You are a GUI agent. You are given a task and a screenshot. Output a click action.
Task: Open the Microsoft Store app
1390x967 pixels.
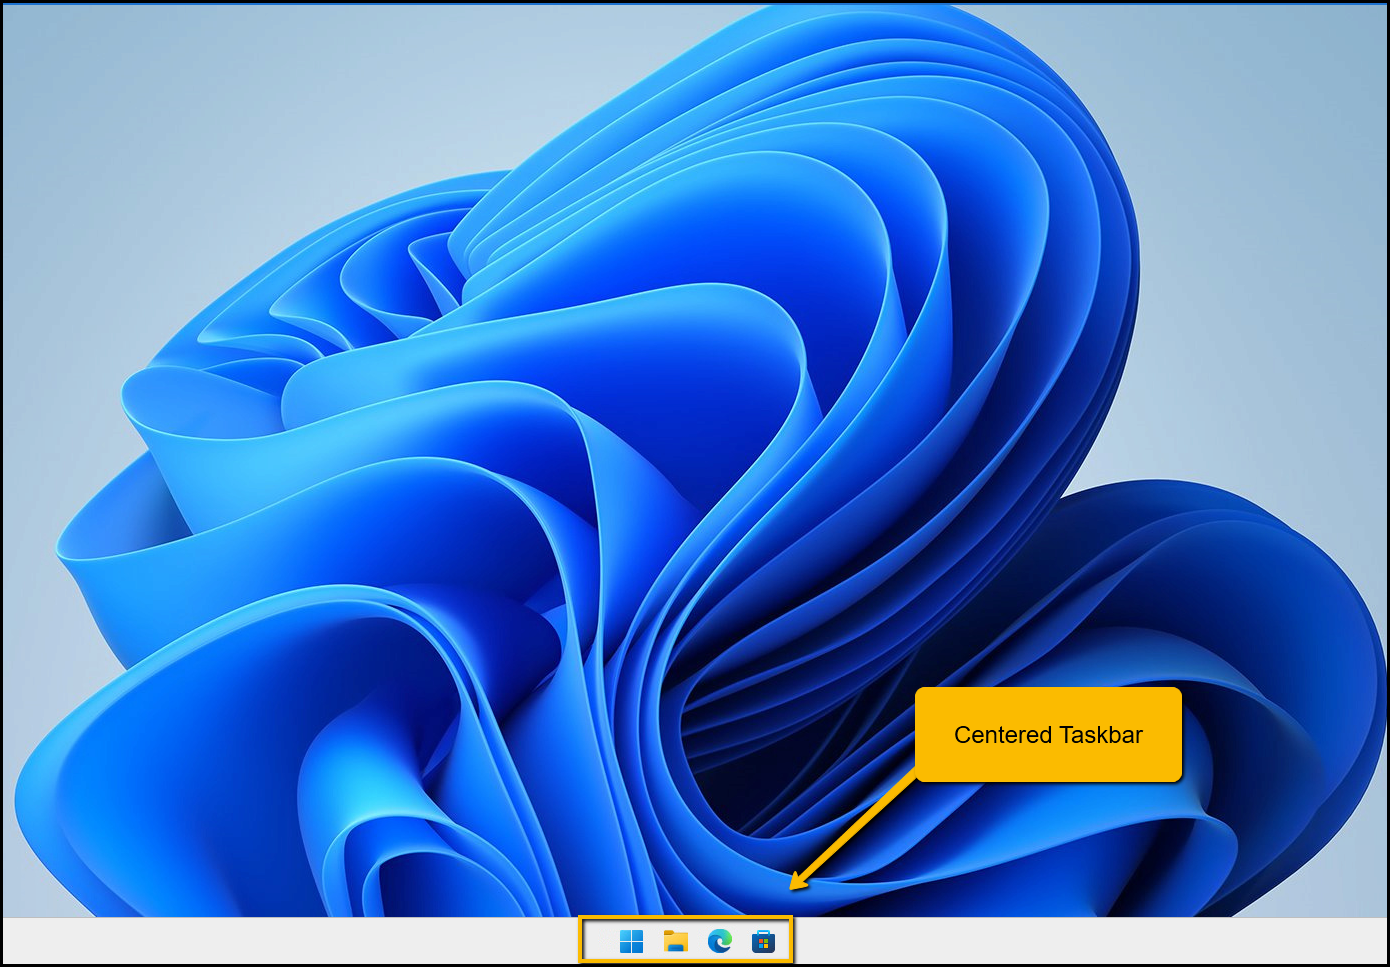(763, 941)
